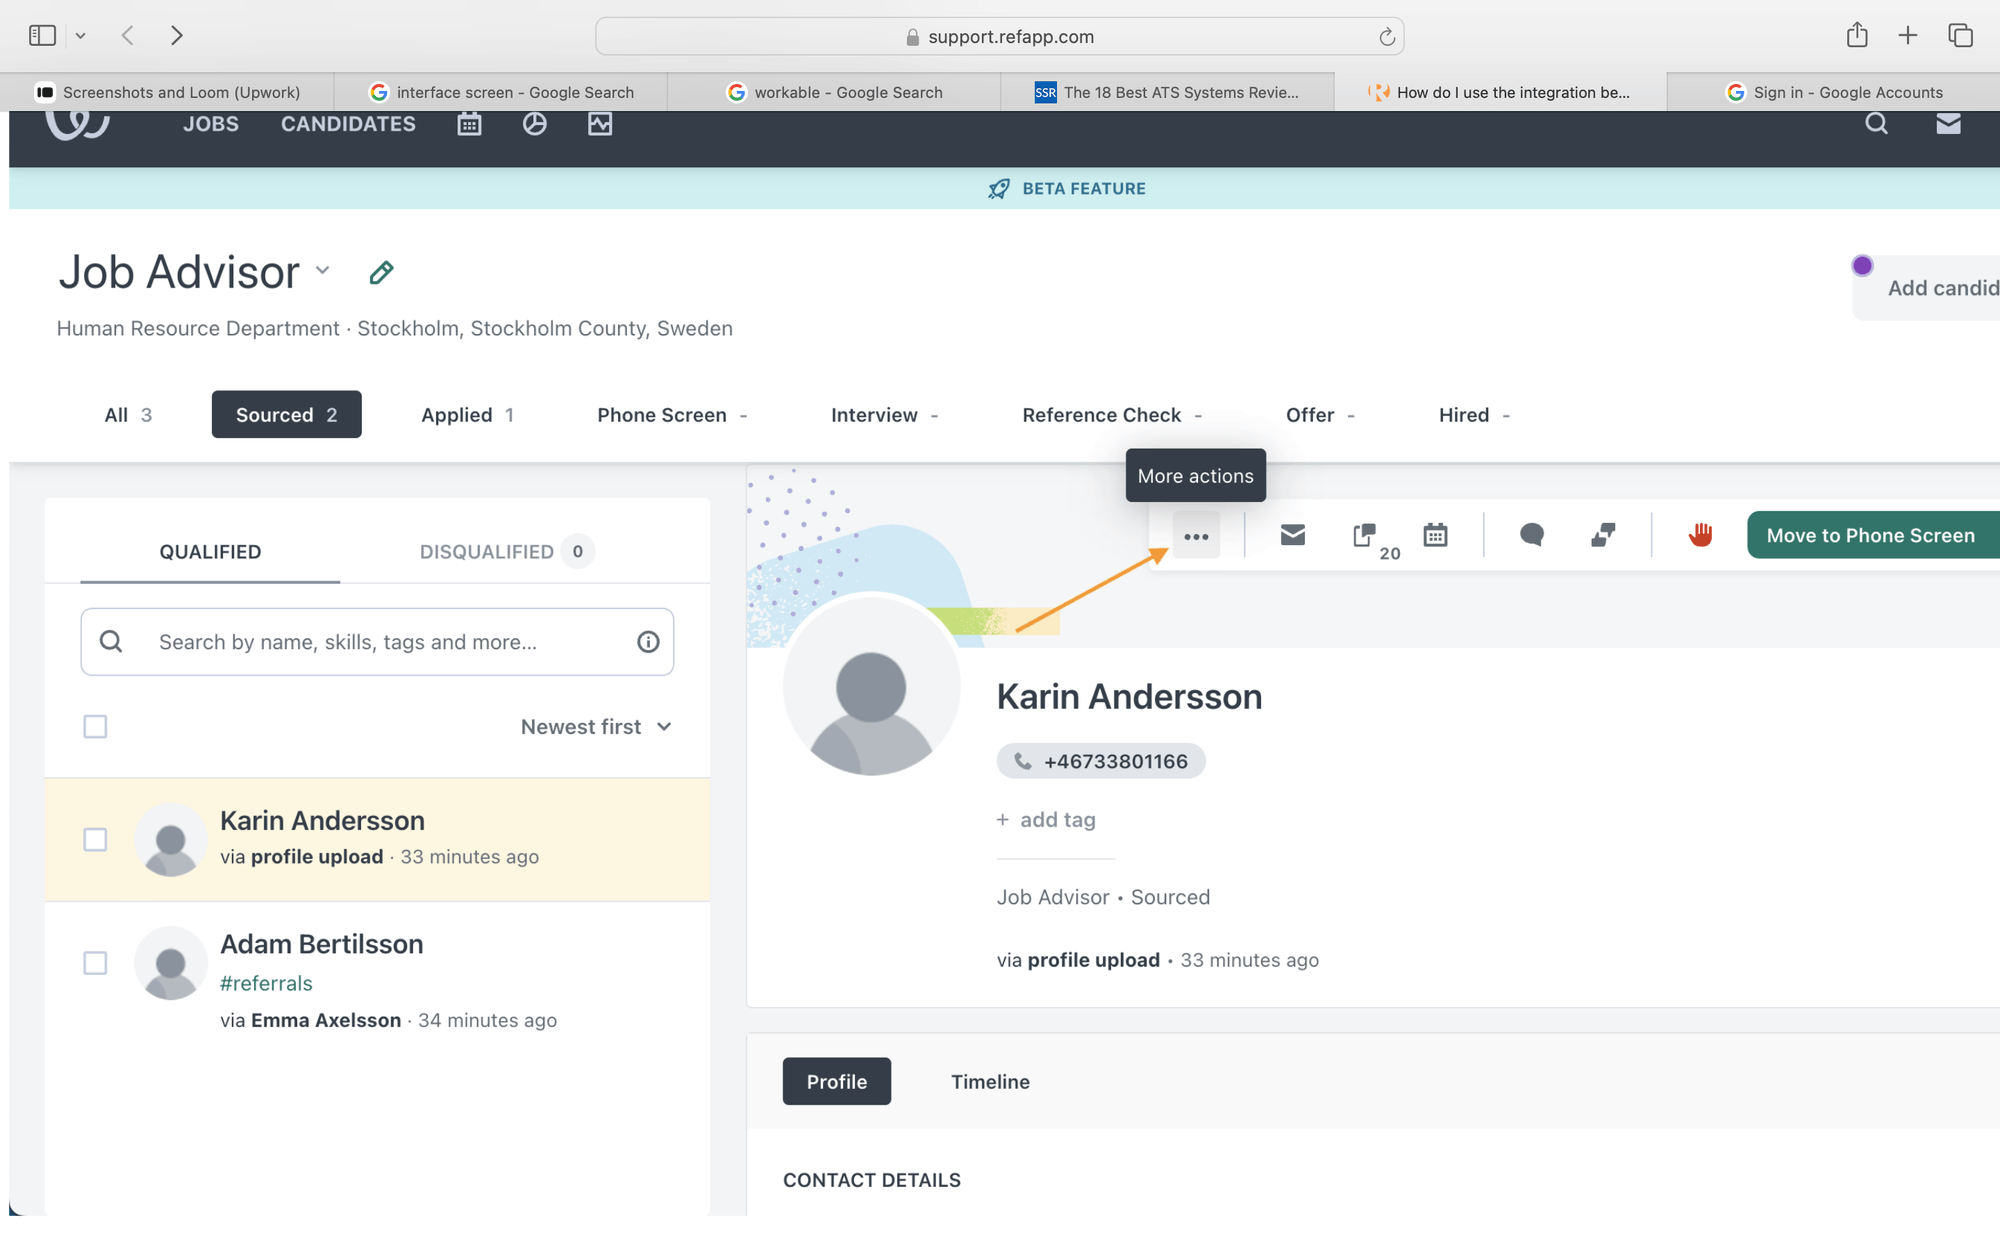The image size is (2000, 1250).
Task: Open the reports pie chart in the top navigation
Action: coord(535,123)
